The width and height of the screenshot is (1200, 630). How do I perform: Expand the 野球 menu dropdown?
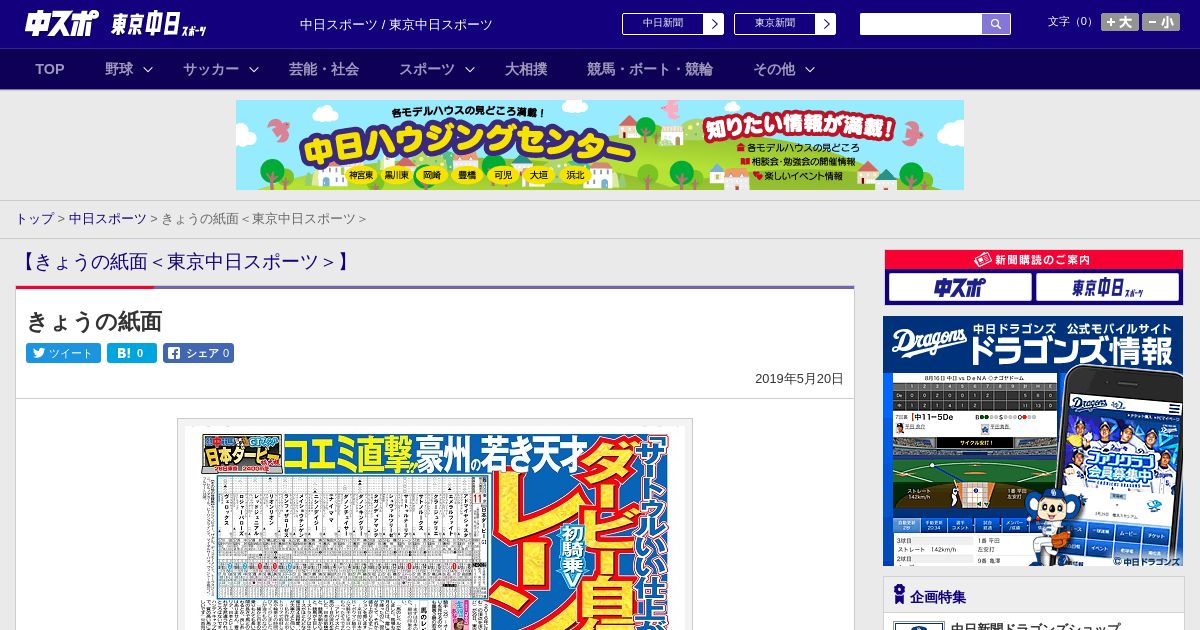pos(129,69)
